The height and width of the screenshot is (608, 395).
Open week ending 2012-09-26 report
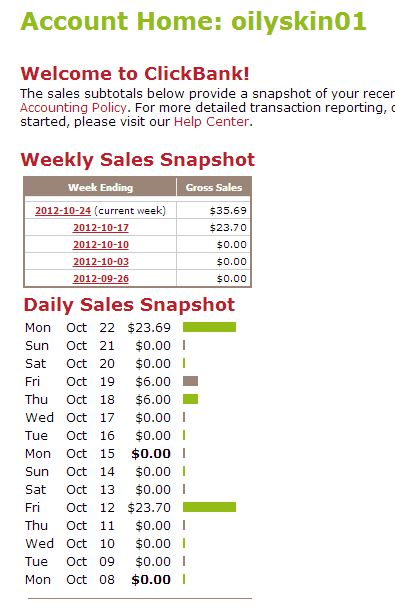(101, 279)
